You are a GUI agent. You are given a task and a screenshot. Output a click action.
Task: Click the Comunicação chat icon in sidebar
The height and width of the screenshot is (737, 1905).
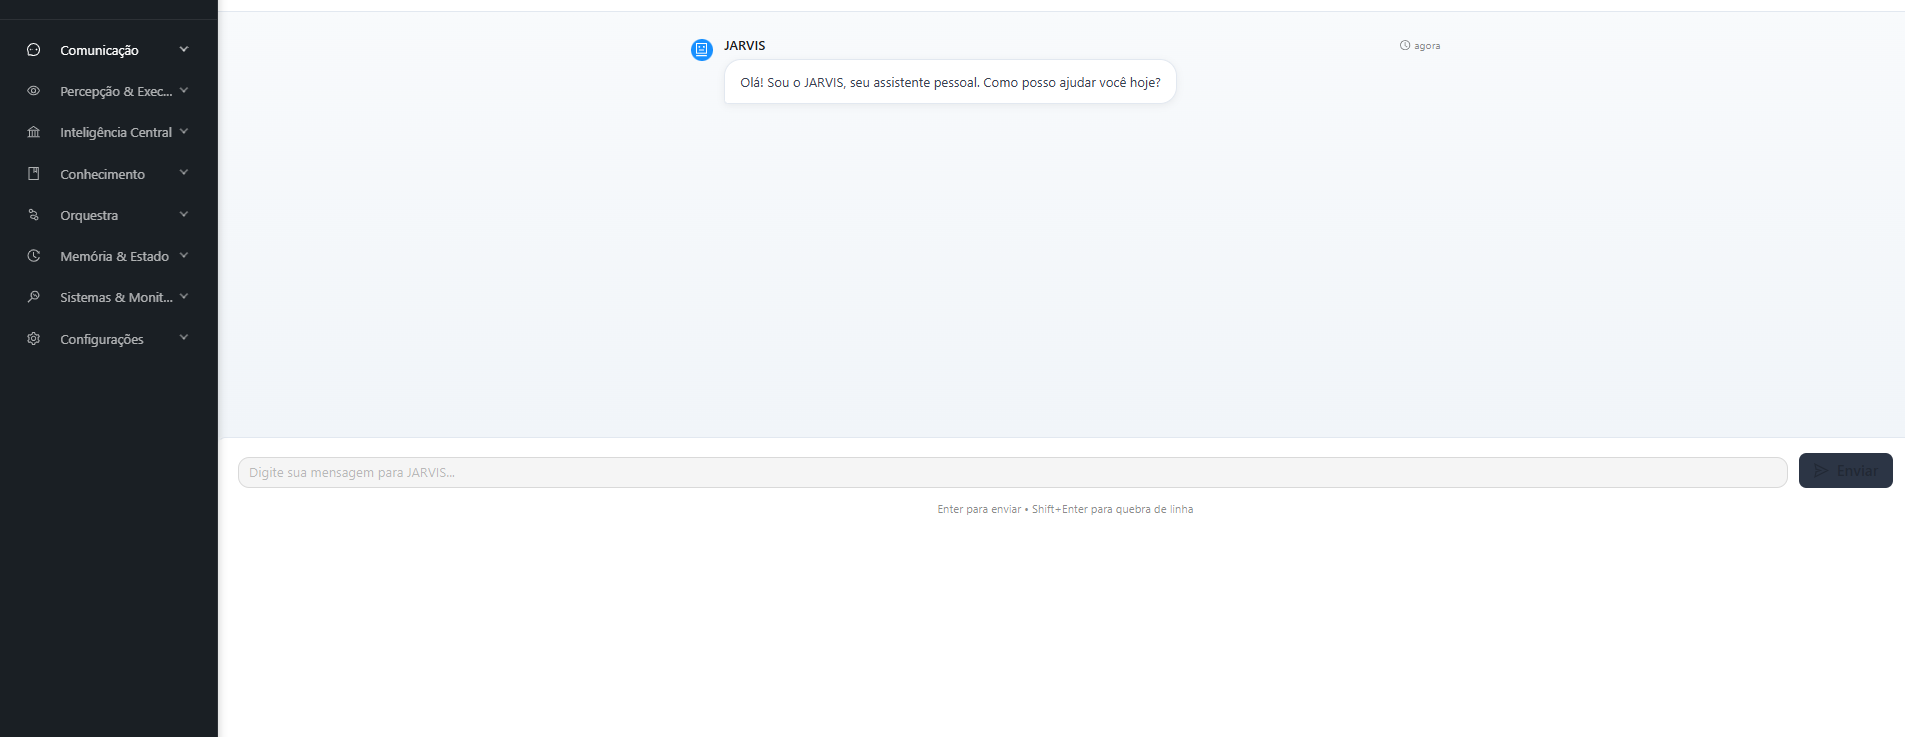pyautogui.click(x=33, y=50)
